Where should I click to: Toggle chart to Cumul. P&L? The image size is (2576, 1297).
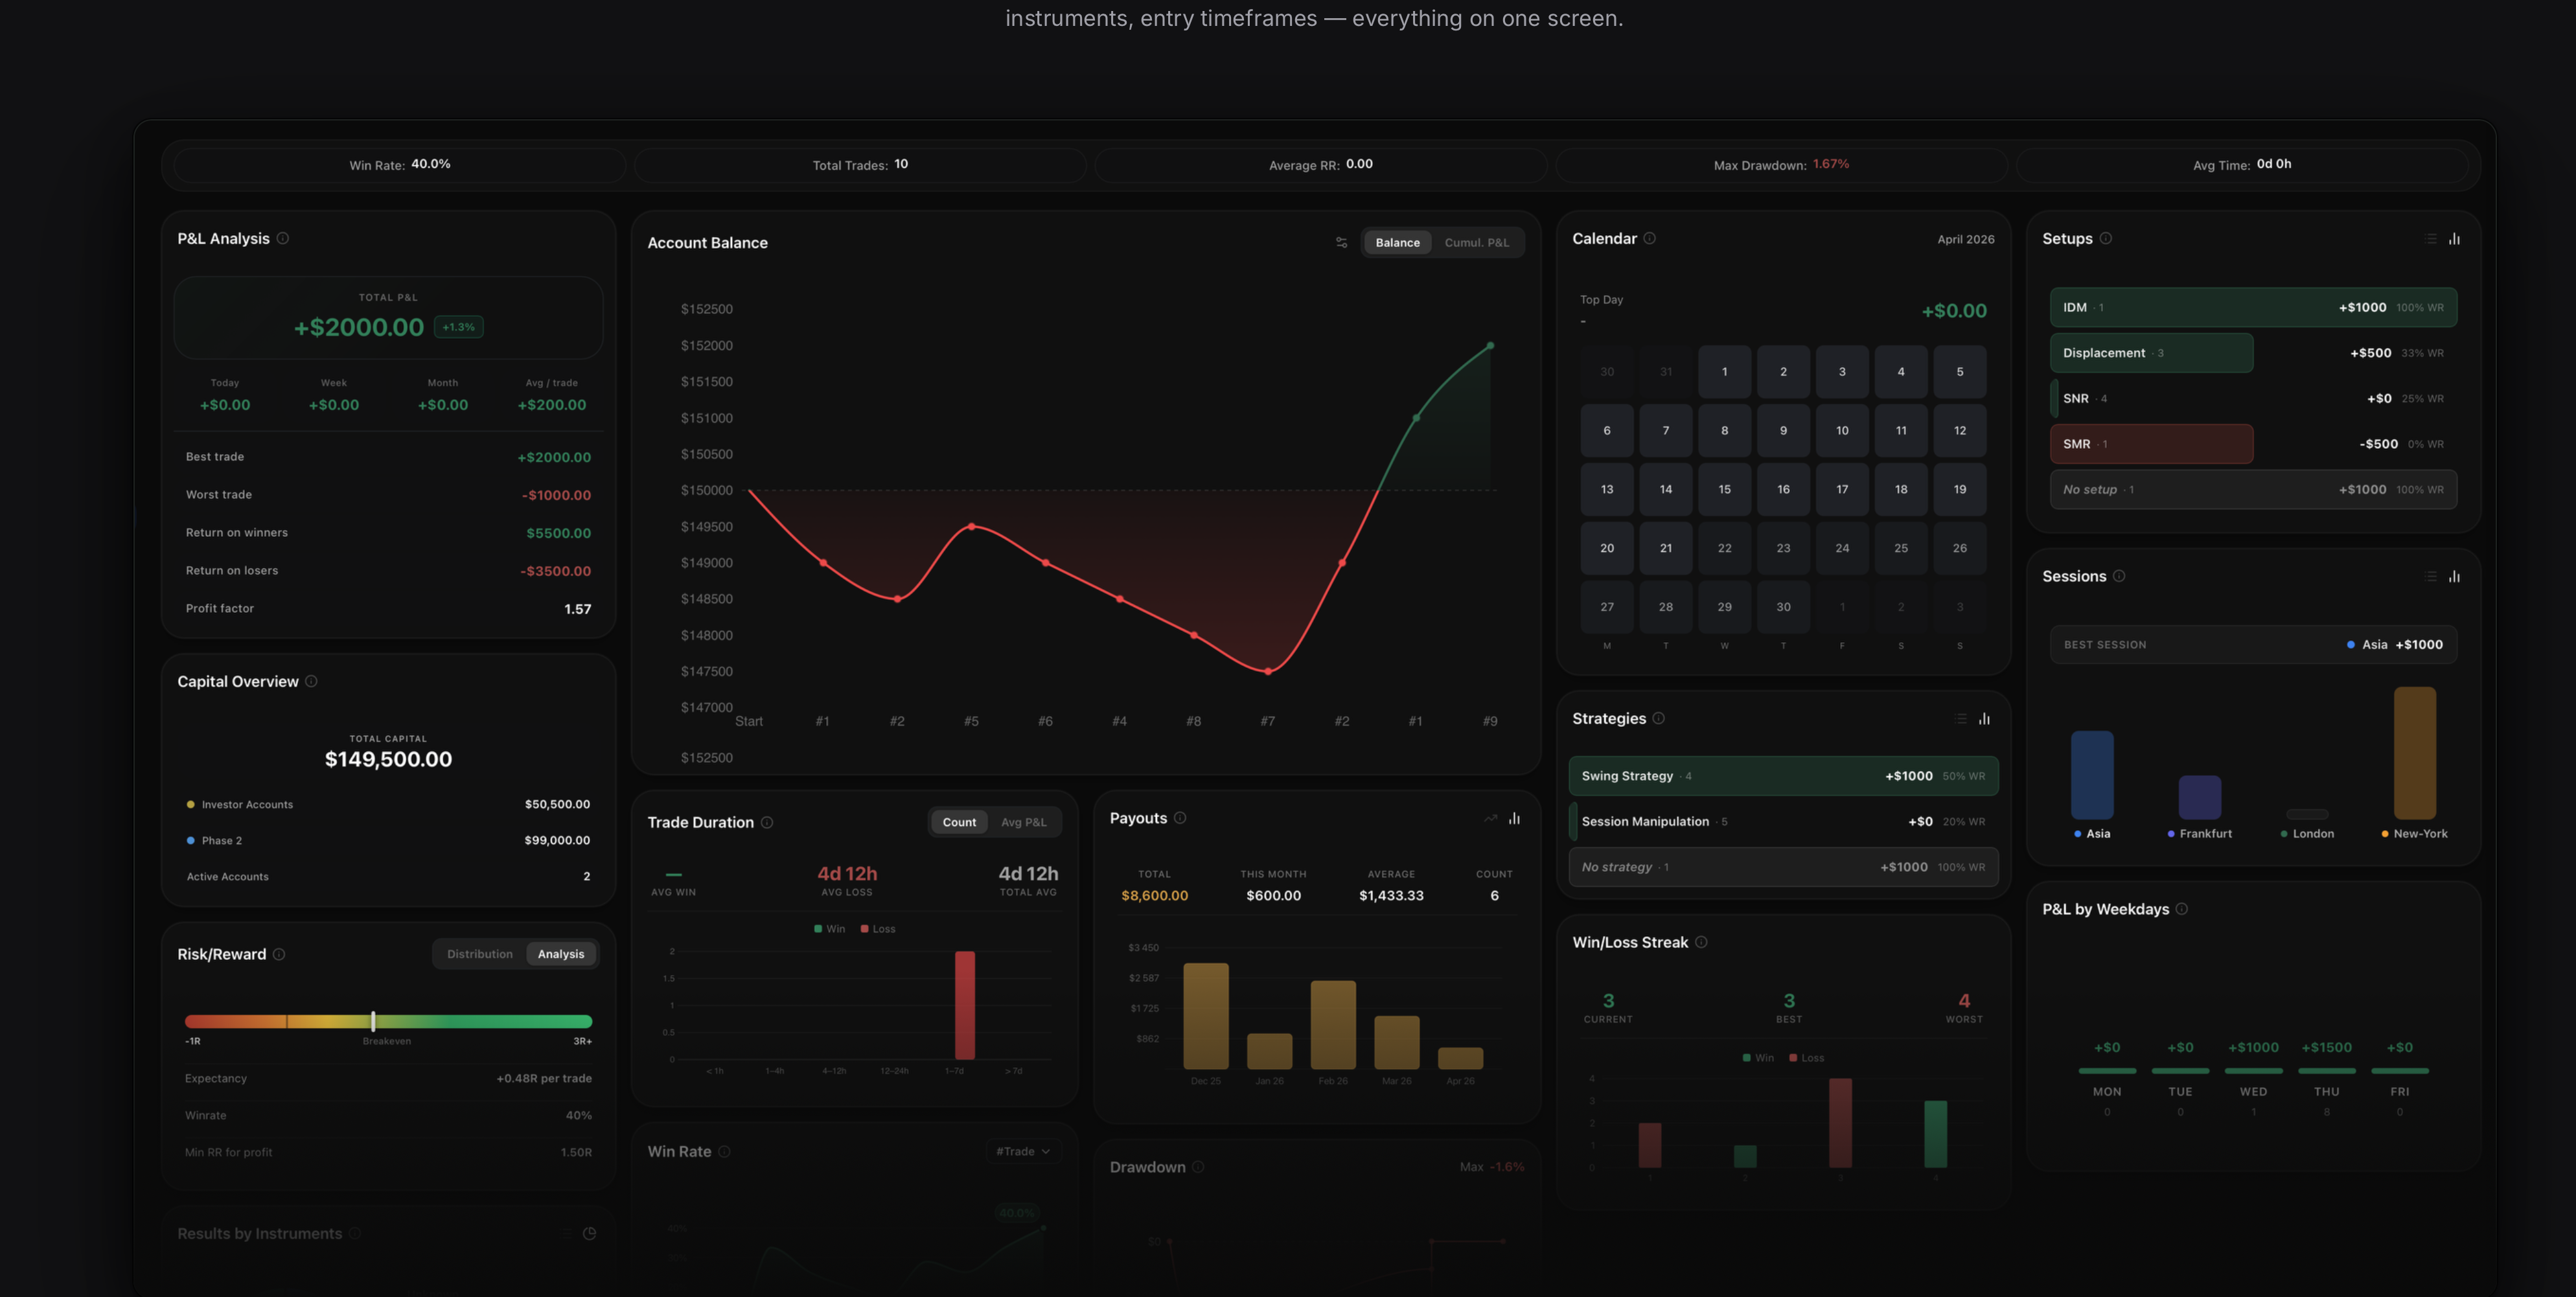(1476, 242)
